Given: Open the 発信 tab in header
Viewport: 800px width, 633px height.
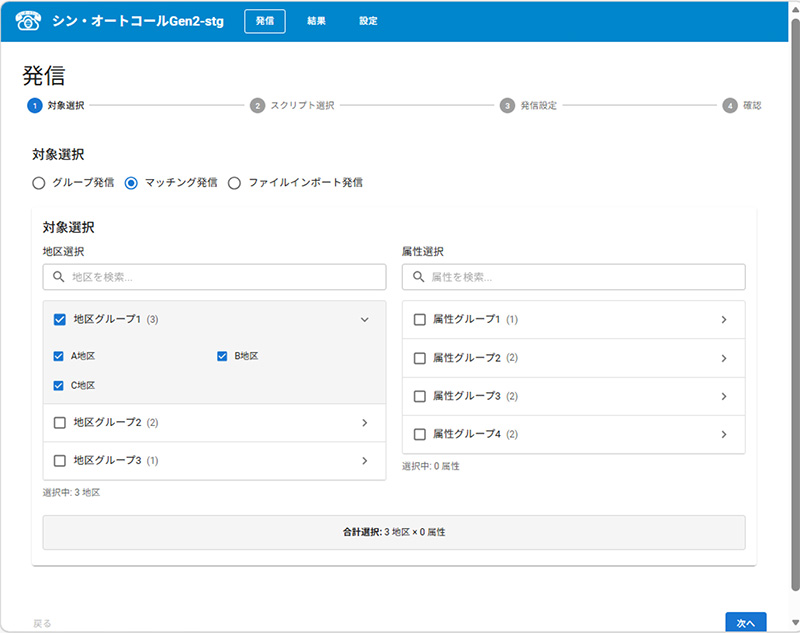Looking at the screenshot, I should 265,21.
